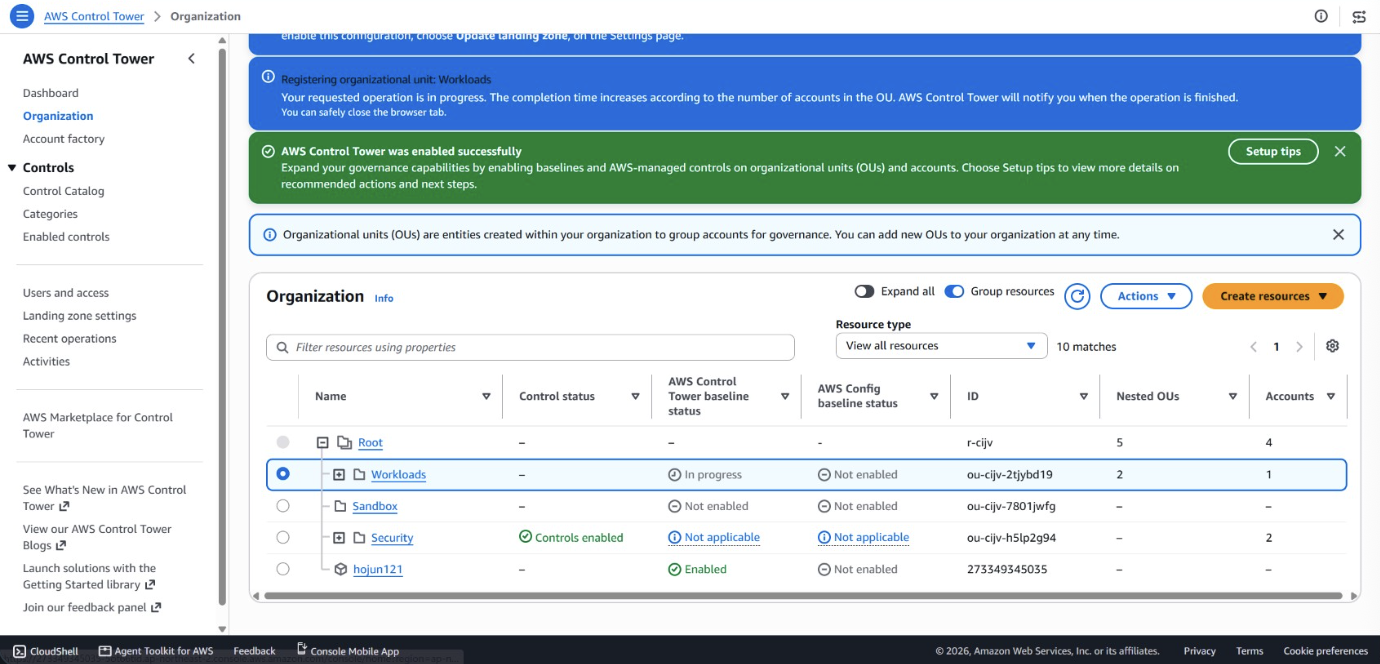Sort by AWS Control Tower baseline status arrow
This screenshot has height=664, width=1380.
[784, 396]
